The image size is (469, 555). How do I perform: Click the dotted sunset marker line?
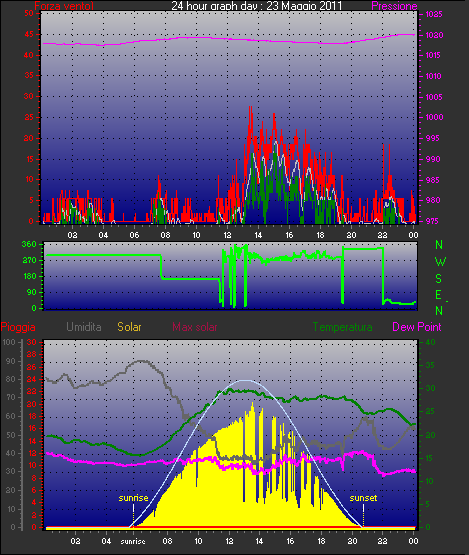[364, 515]
